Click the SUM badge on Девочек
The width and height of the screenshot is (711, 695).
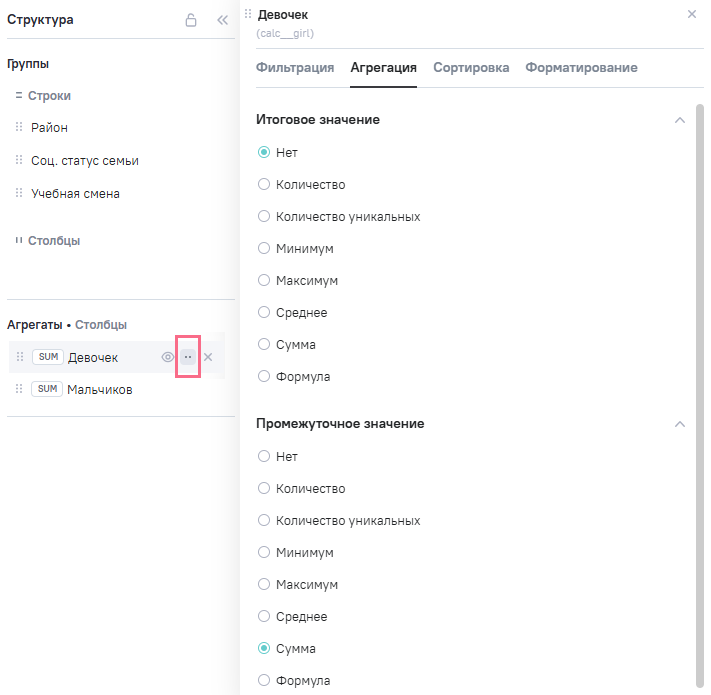48,357
